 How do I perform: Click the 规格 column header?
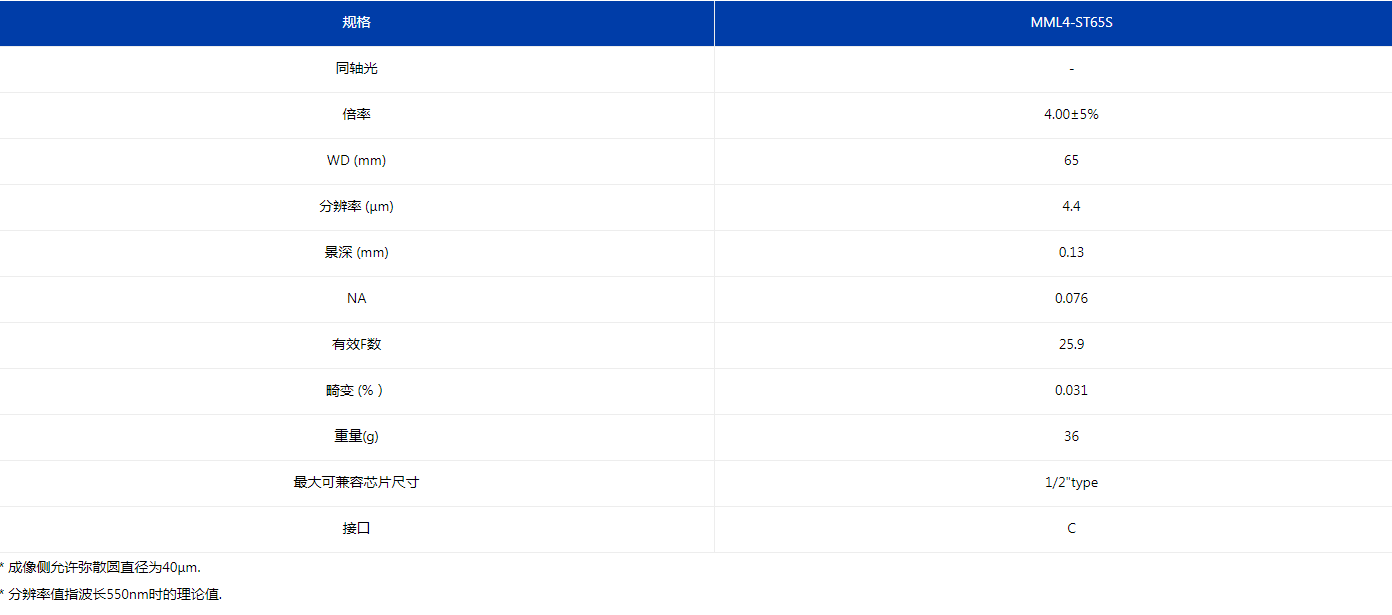point(357,23)
